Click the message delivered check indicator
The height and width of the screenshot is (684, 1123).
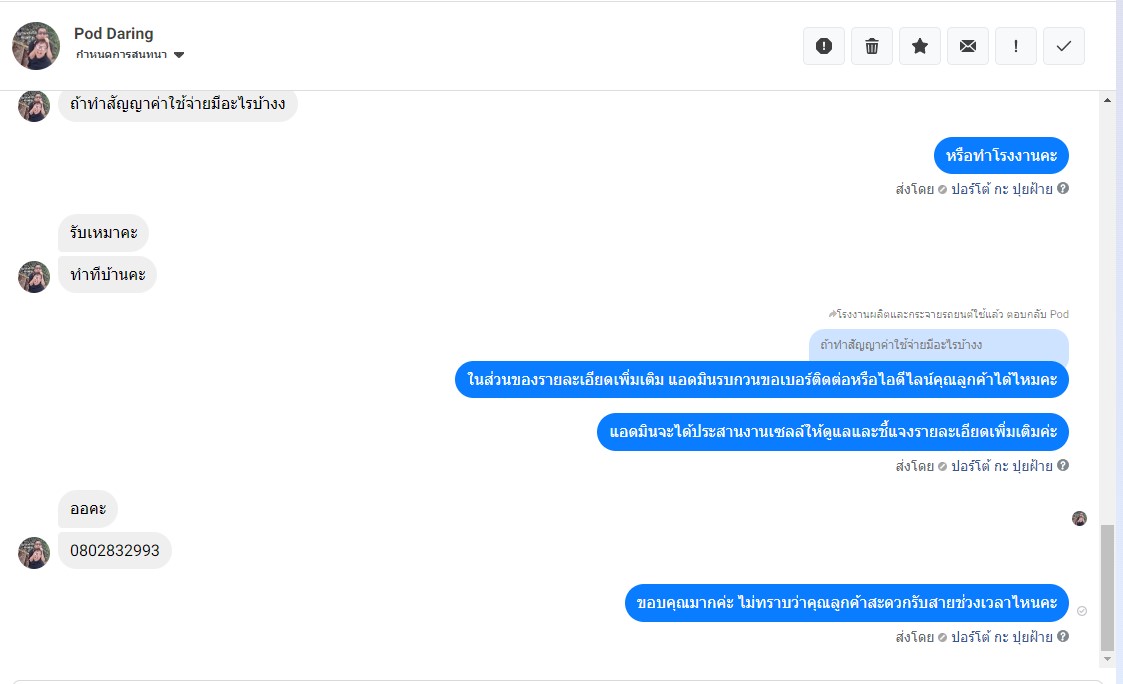click(1081, 611)
